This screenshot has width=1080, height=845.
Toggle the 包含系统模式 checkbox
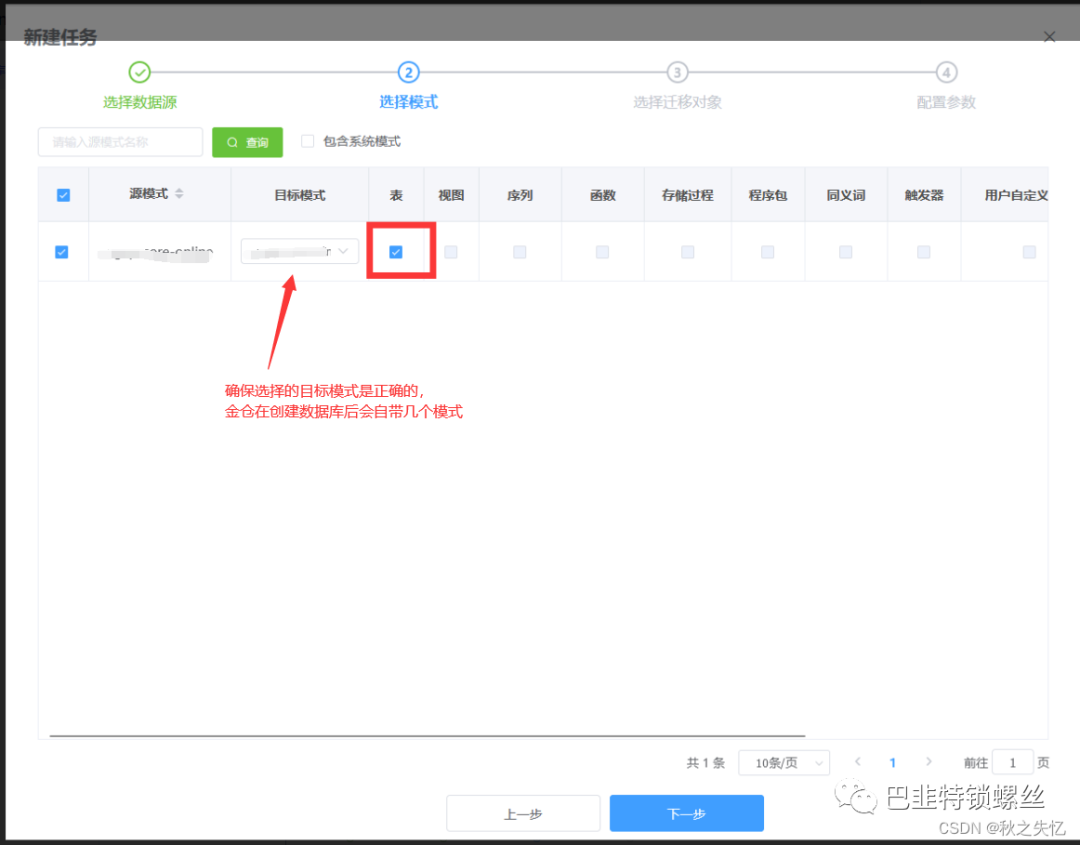point(308,142)
